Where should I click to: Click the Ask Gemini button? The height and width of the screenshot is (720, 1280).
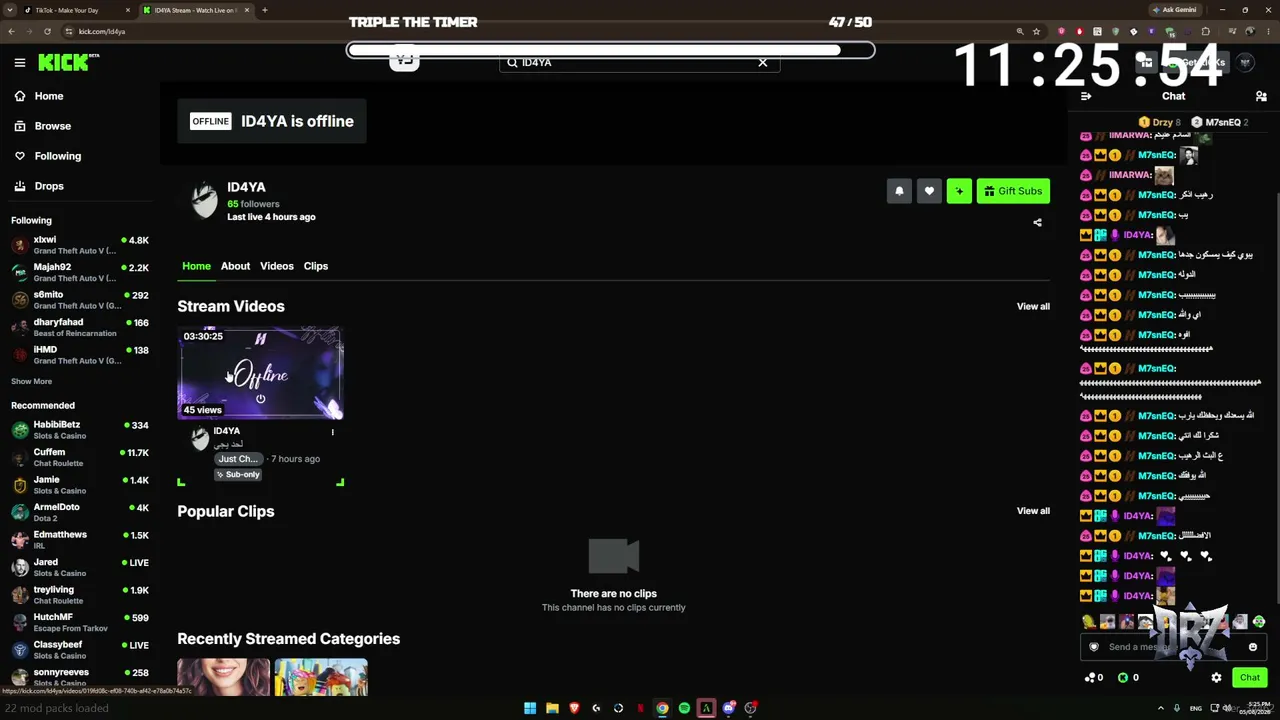tap(1174, 10)
